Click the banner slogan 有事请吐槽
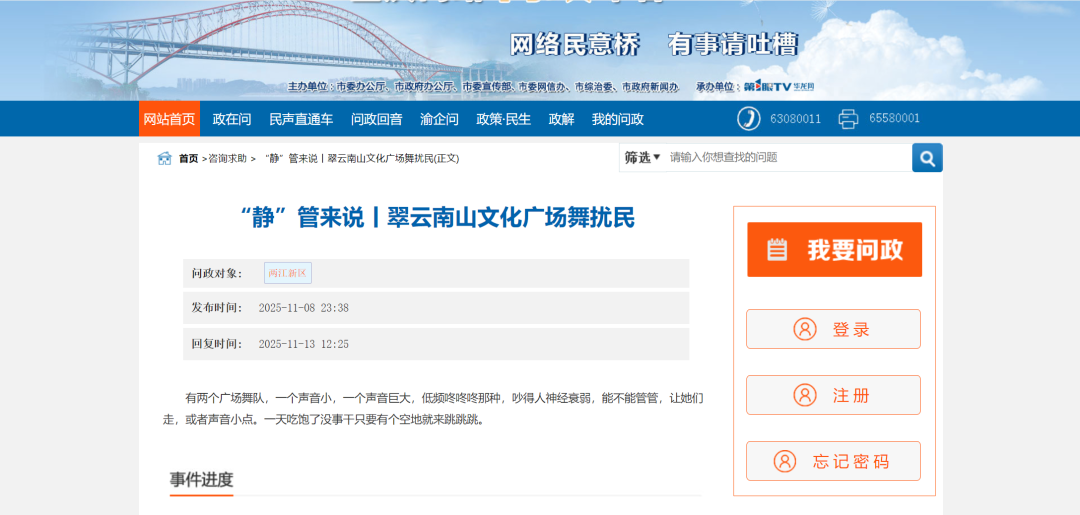The height and width of the screenshot is (515, 1080). [x=733, y=45]
